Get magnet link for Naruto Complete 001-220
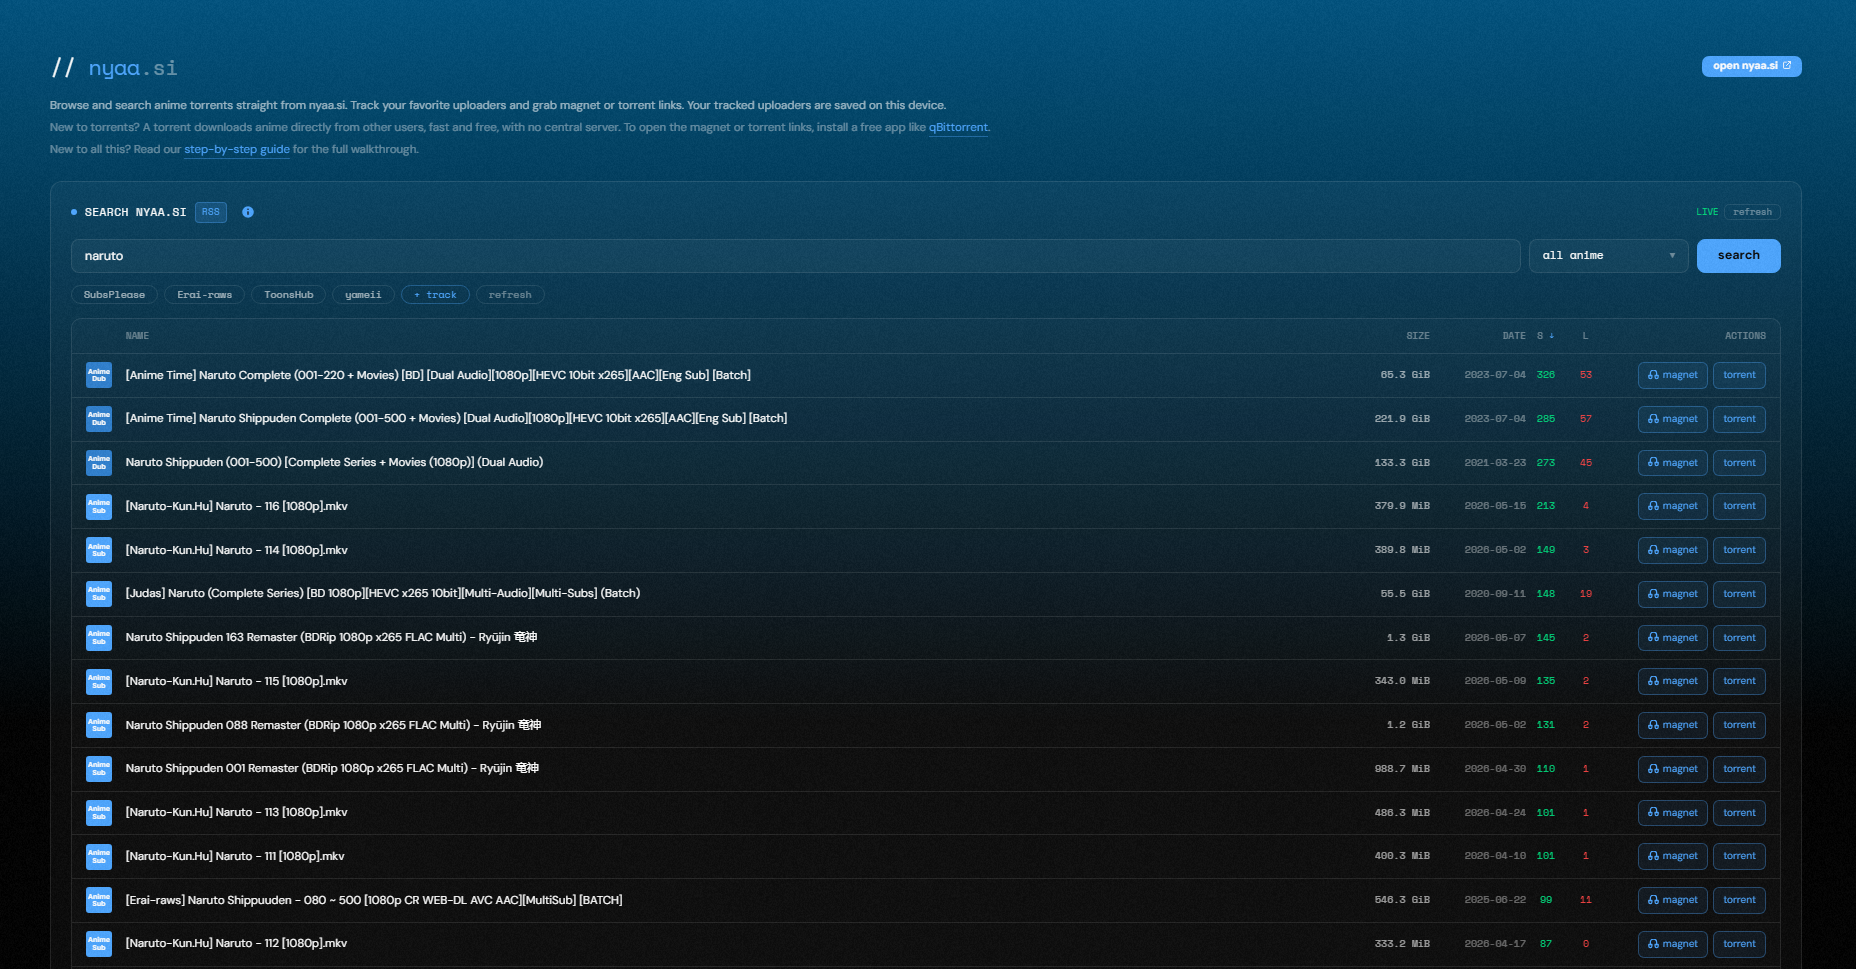Viewport: 1856px width, 969px height. click(x=1672, y=375)
